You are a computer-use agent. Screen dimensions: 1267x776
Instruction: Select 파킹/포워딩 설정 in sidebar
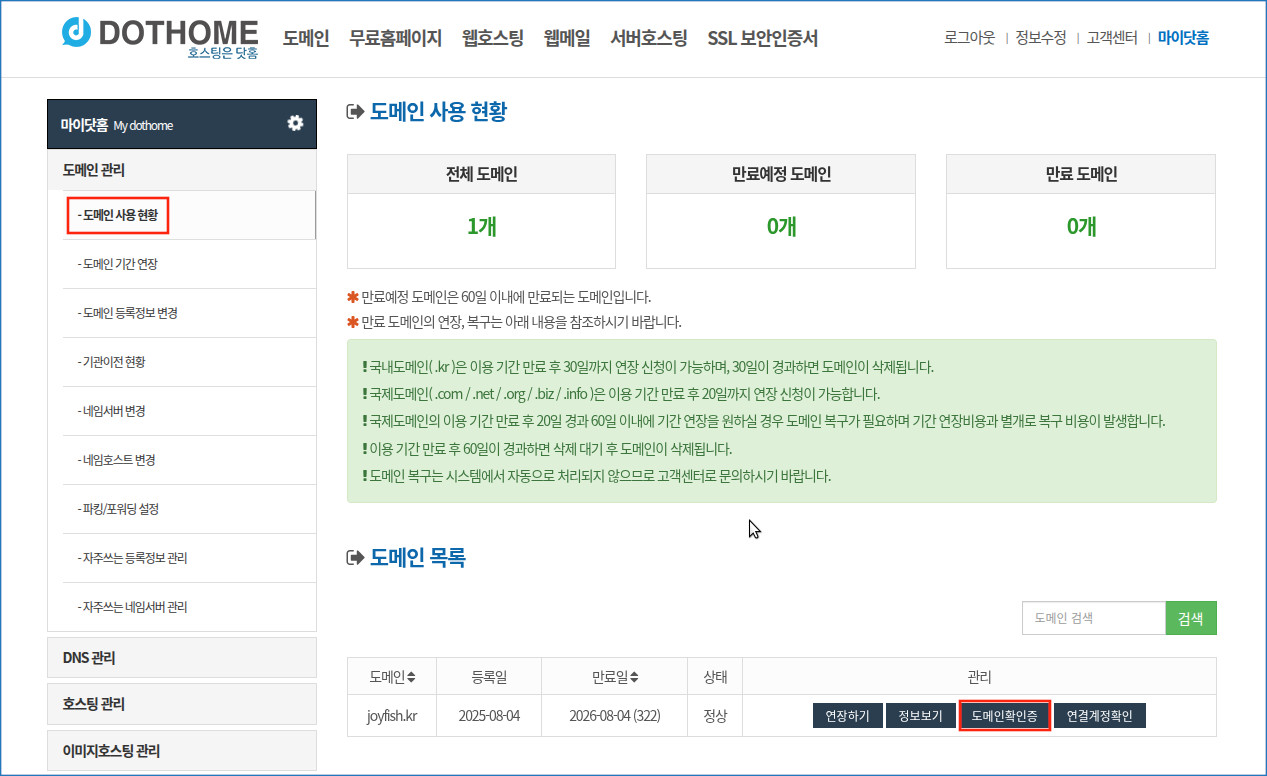click(122, 509)
